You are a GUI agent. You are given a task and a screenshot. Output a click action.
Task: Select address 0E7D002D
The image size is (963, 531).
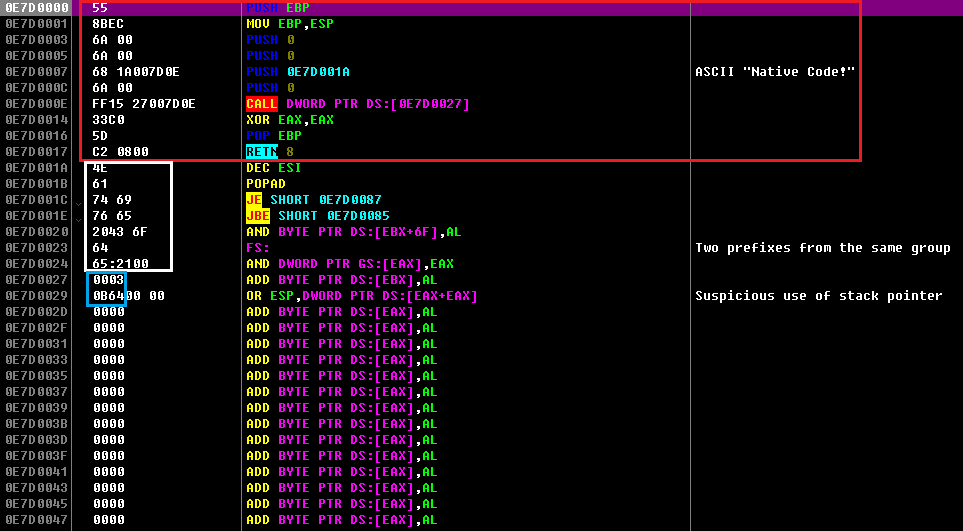tap(36, 311)
